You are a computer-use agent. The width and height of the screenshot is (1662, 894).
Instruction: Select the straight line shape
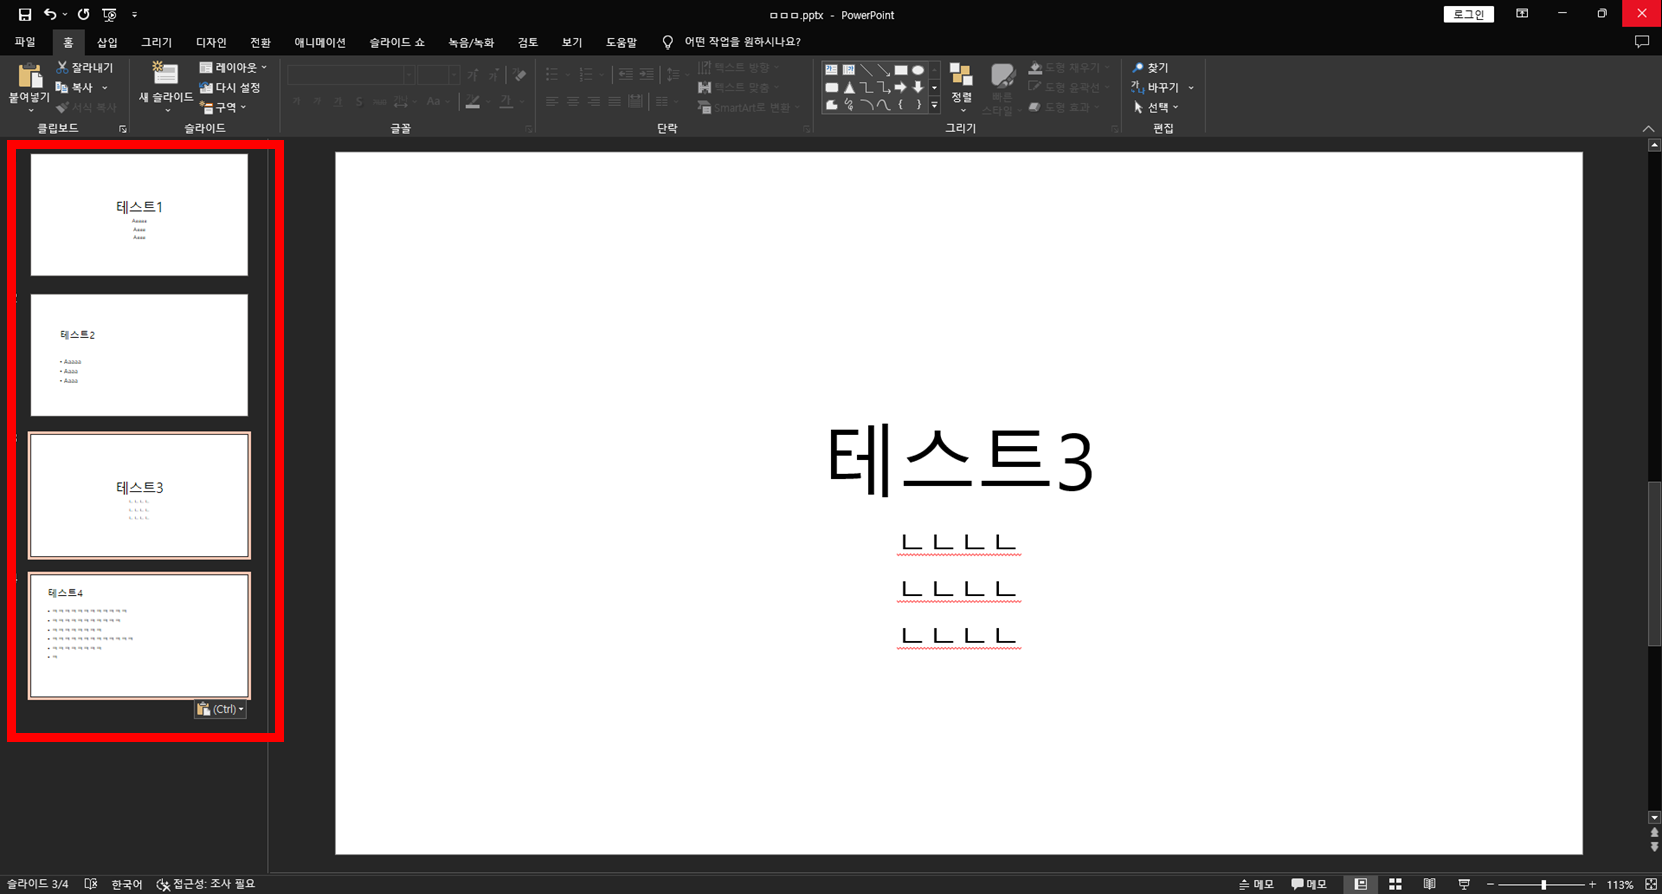pyautogui.click(x=866, y=70)
